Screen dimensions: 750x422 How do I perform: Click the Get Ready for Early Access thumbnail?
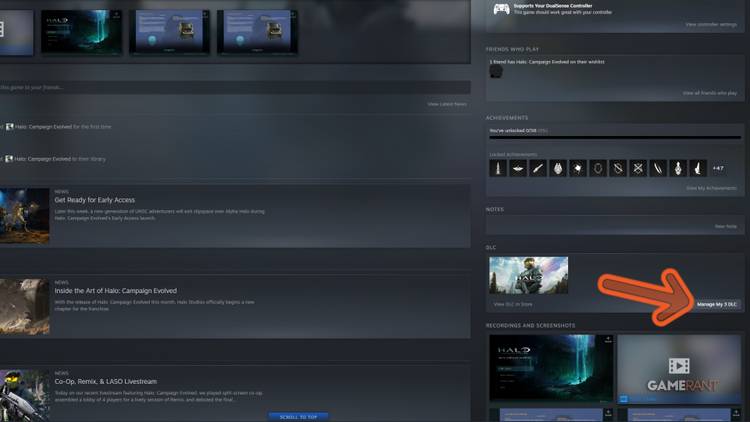[24, 216]
